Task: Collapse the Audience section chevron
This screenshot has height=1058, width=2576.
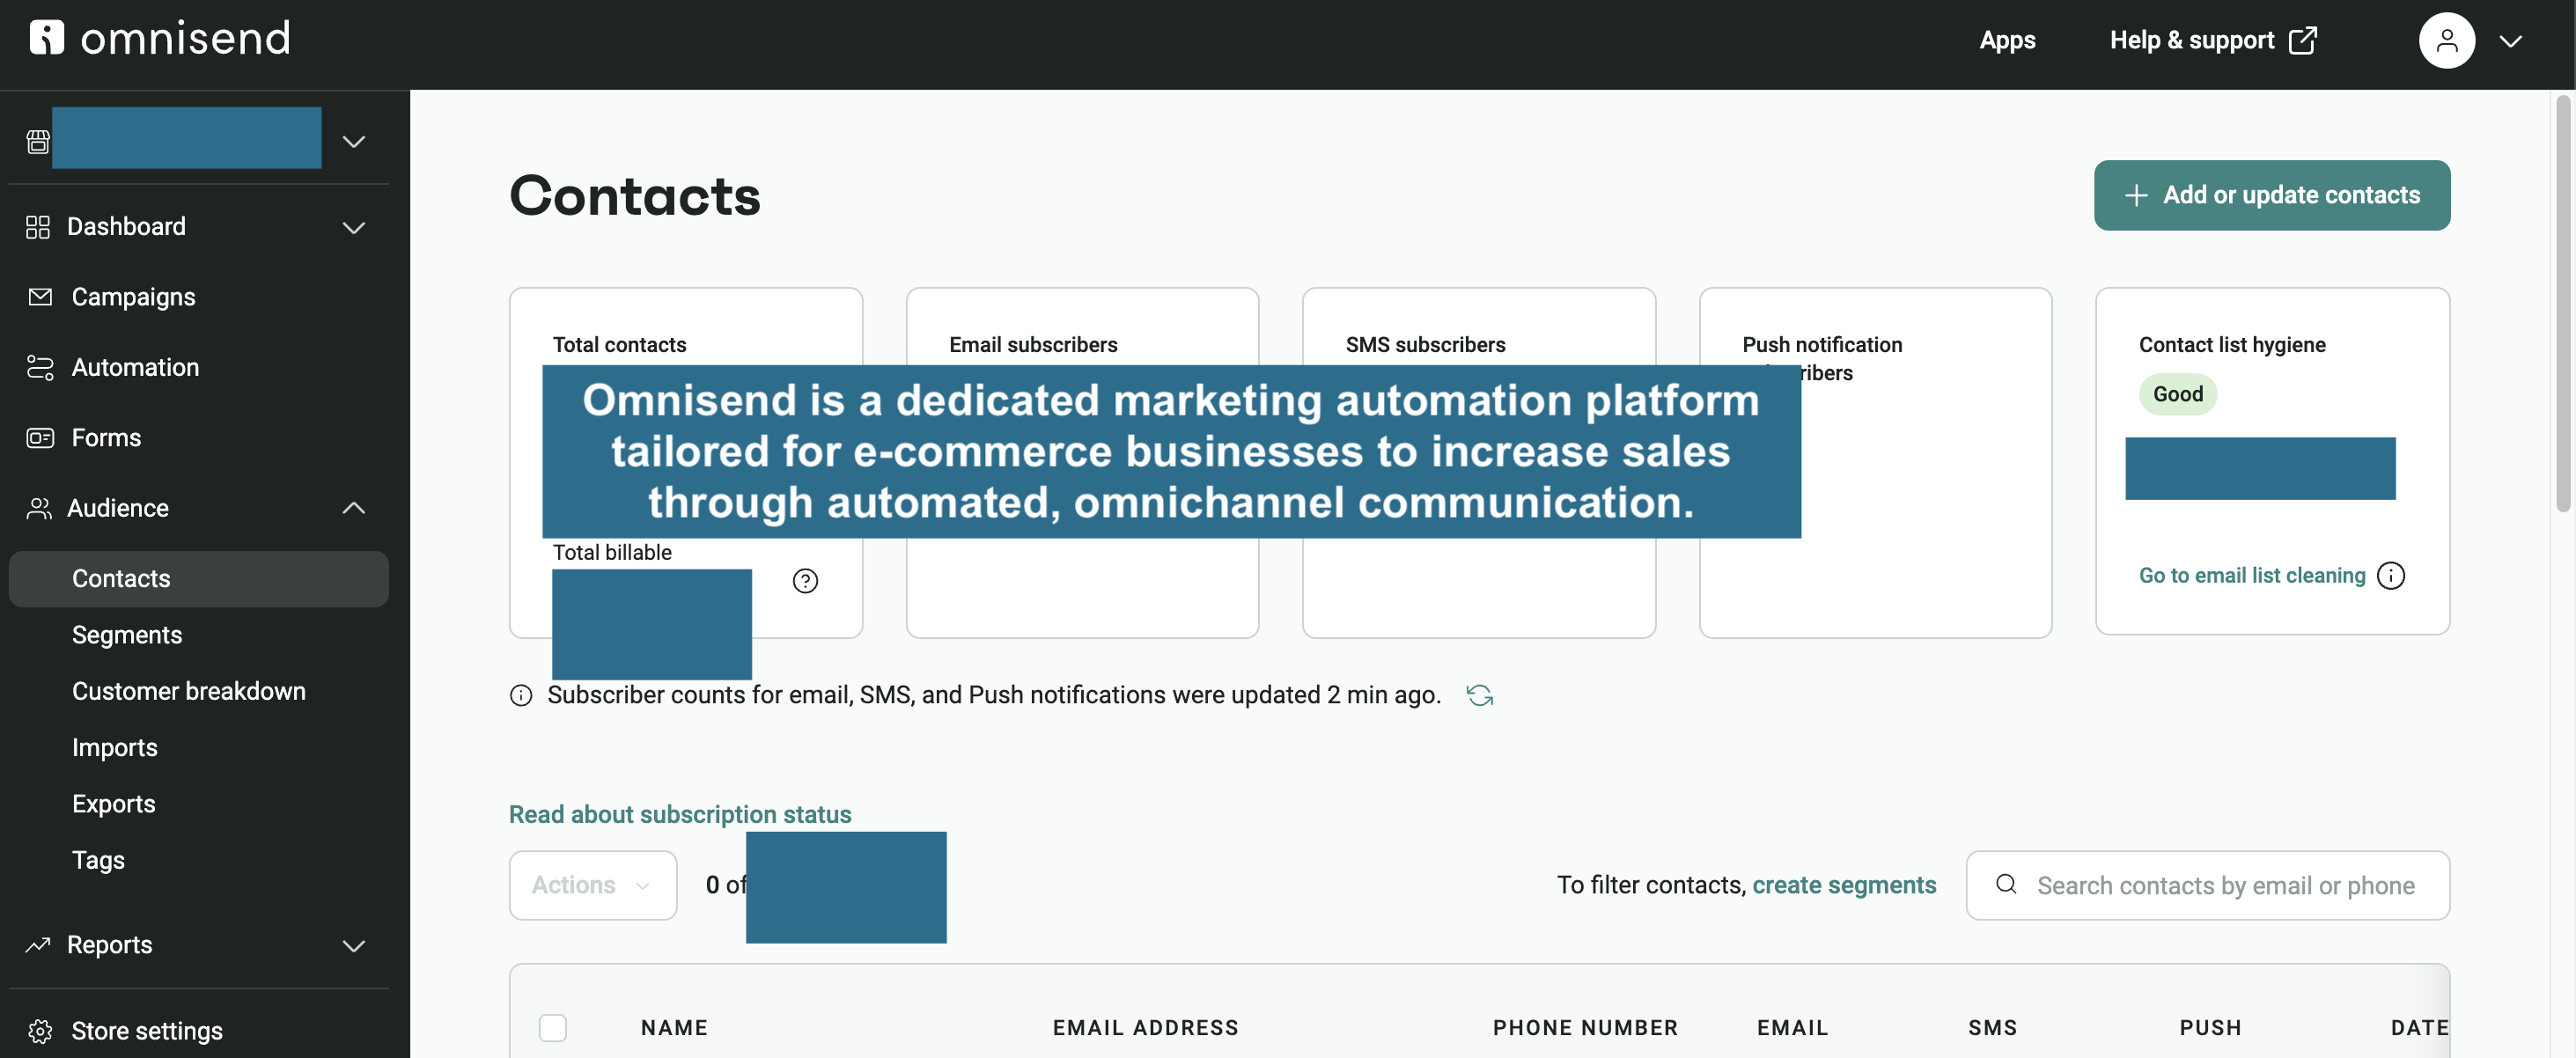Action: pos(354,508)
